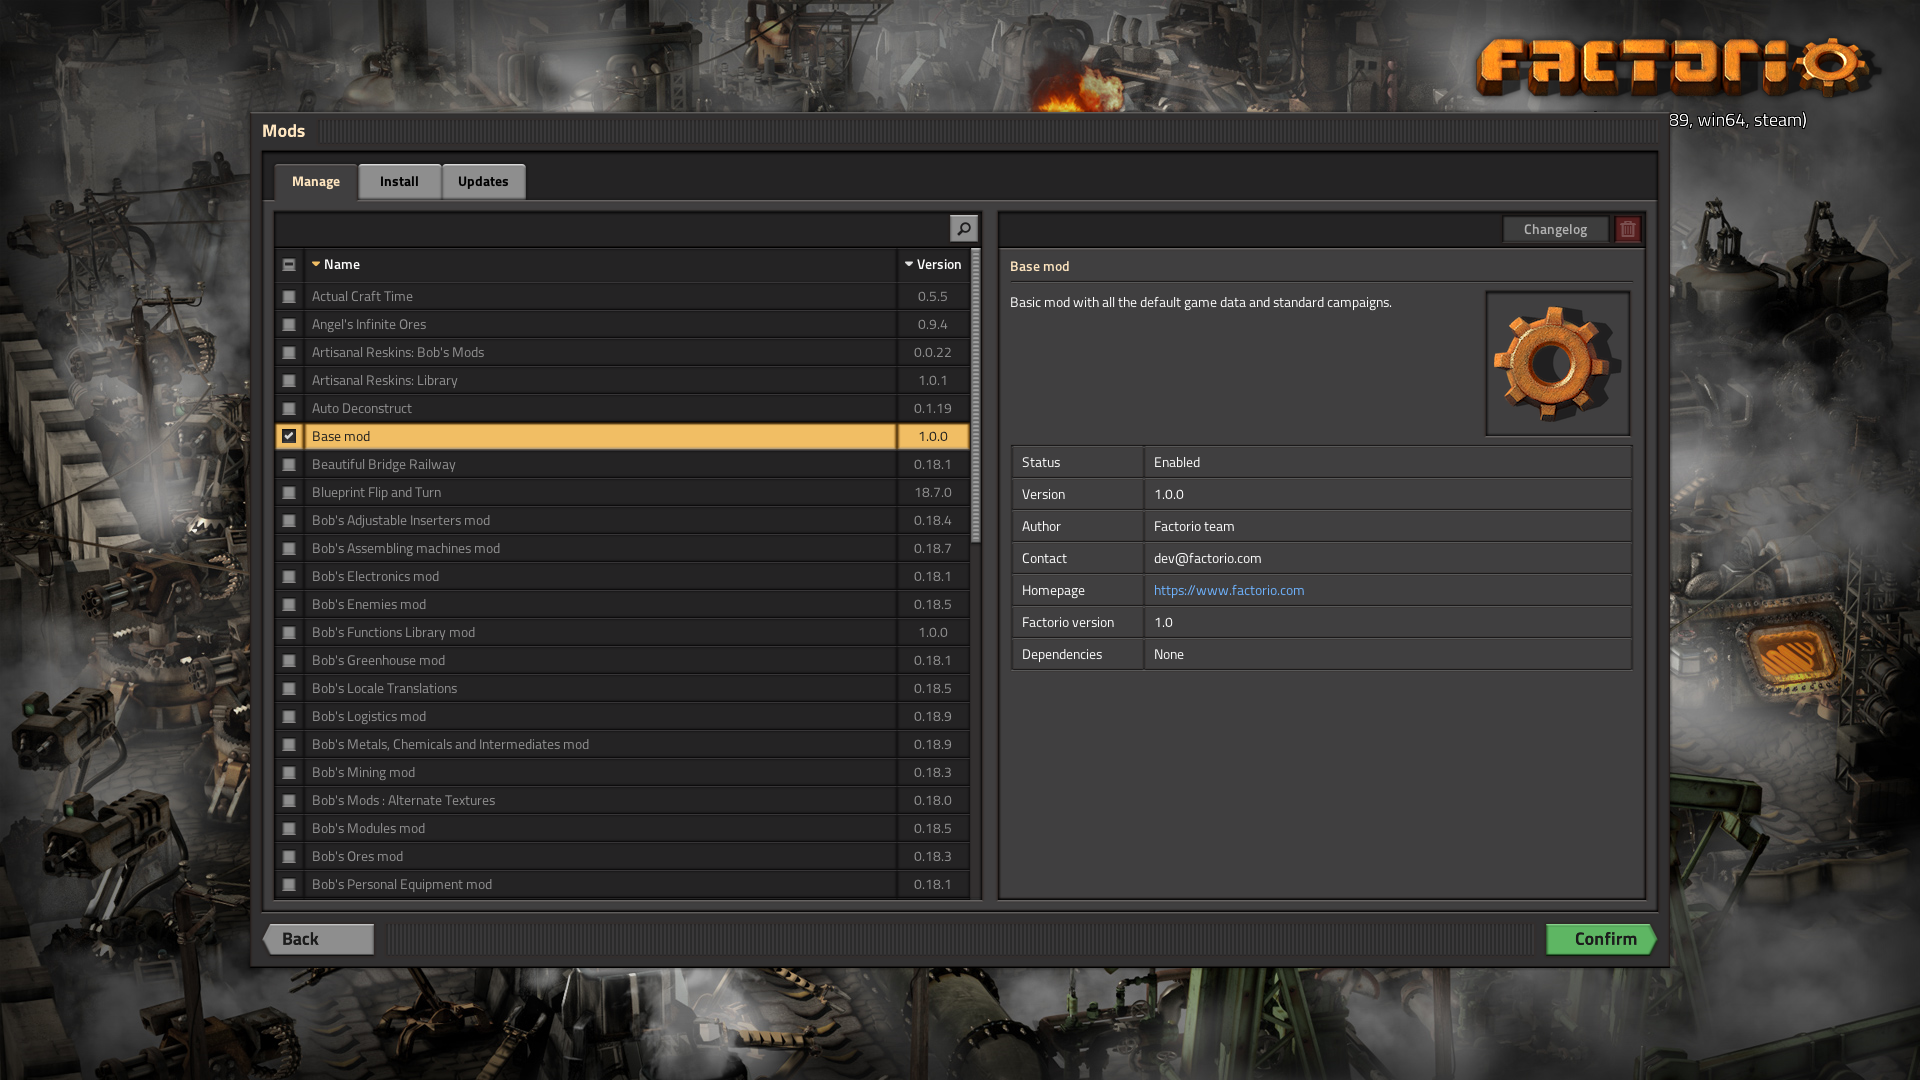
Task: Sort mods by the Version column header
Action: tap(933, 265)
